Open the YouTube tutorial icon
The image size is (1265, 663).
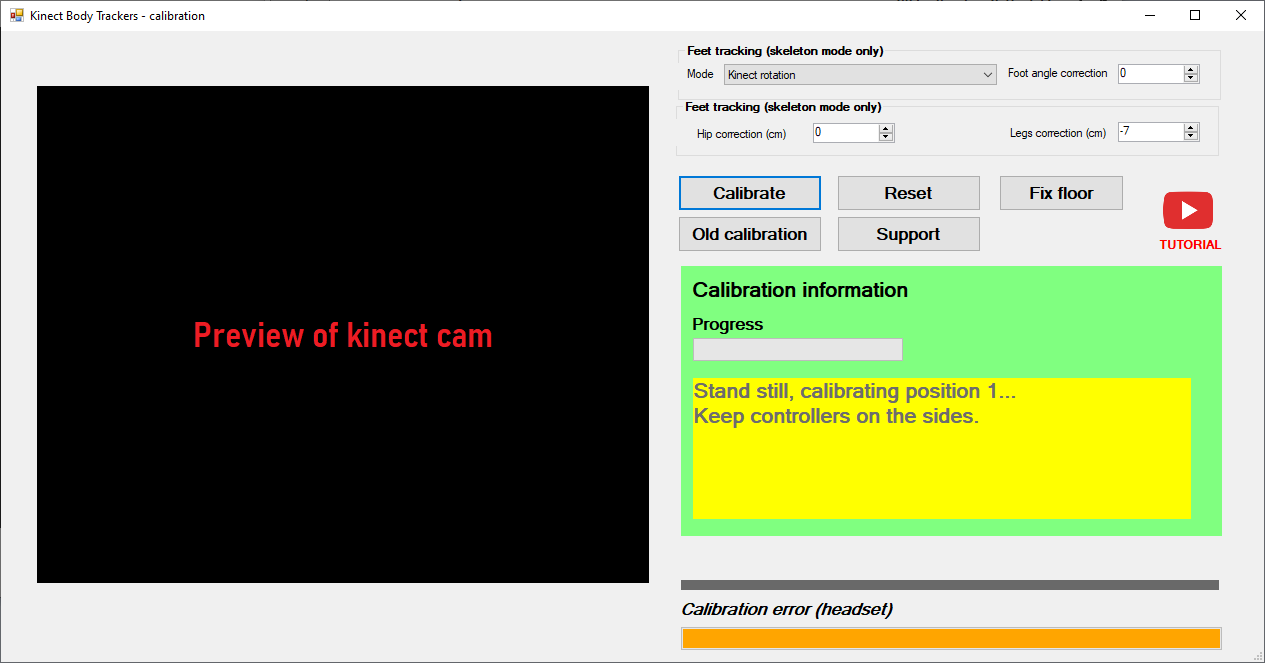[1188, 210]
